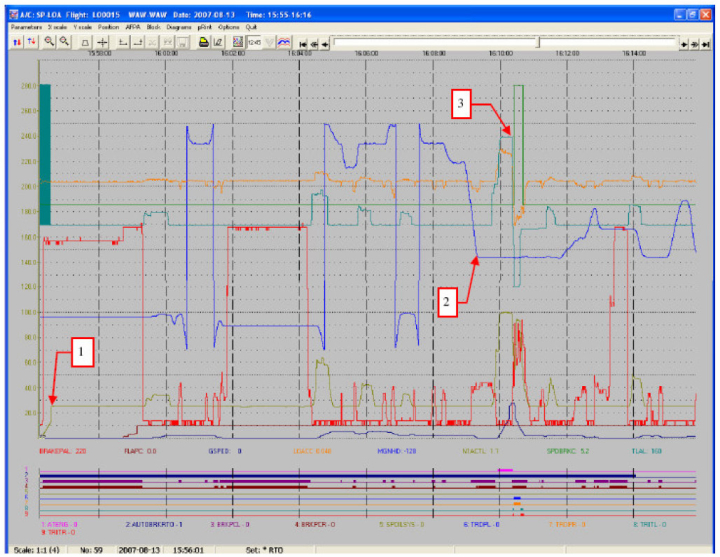Open the Block menu
Viewport: 720px width, 557px height.
[153, 28]
